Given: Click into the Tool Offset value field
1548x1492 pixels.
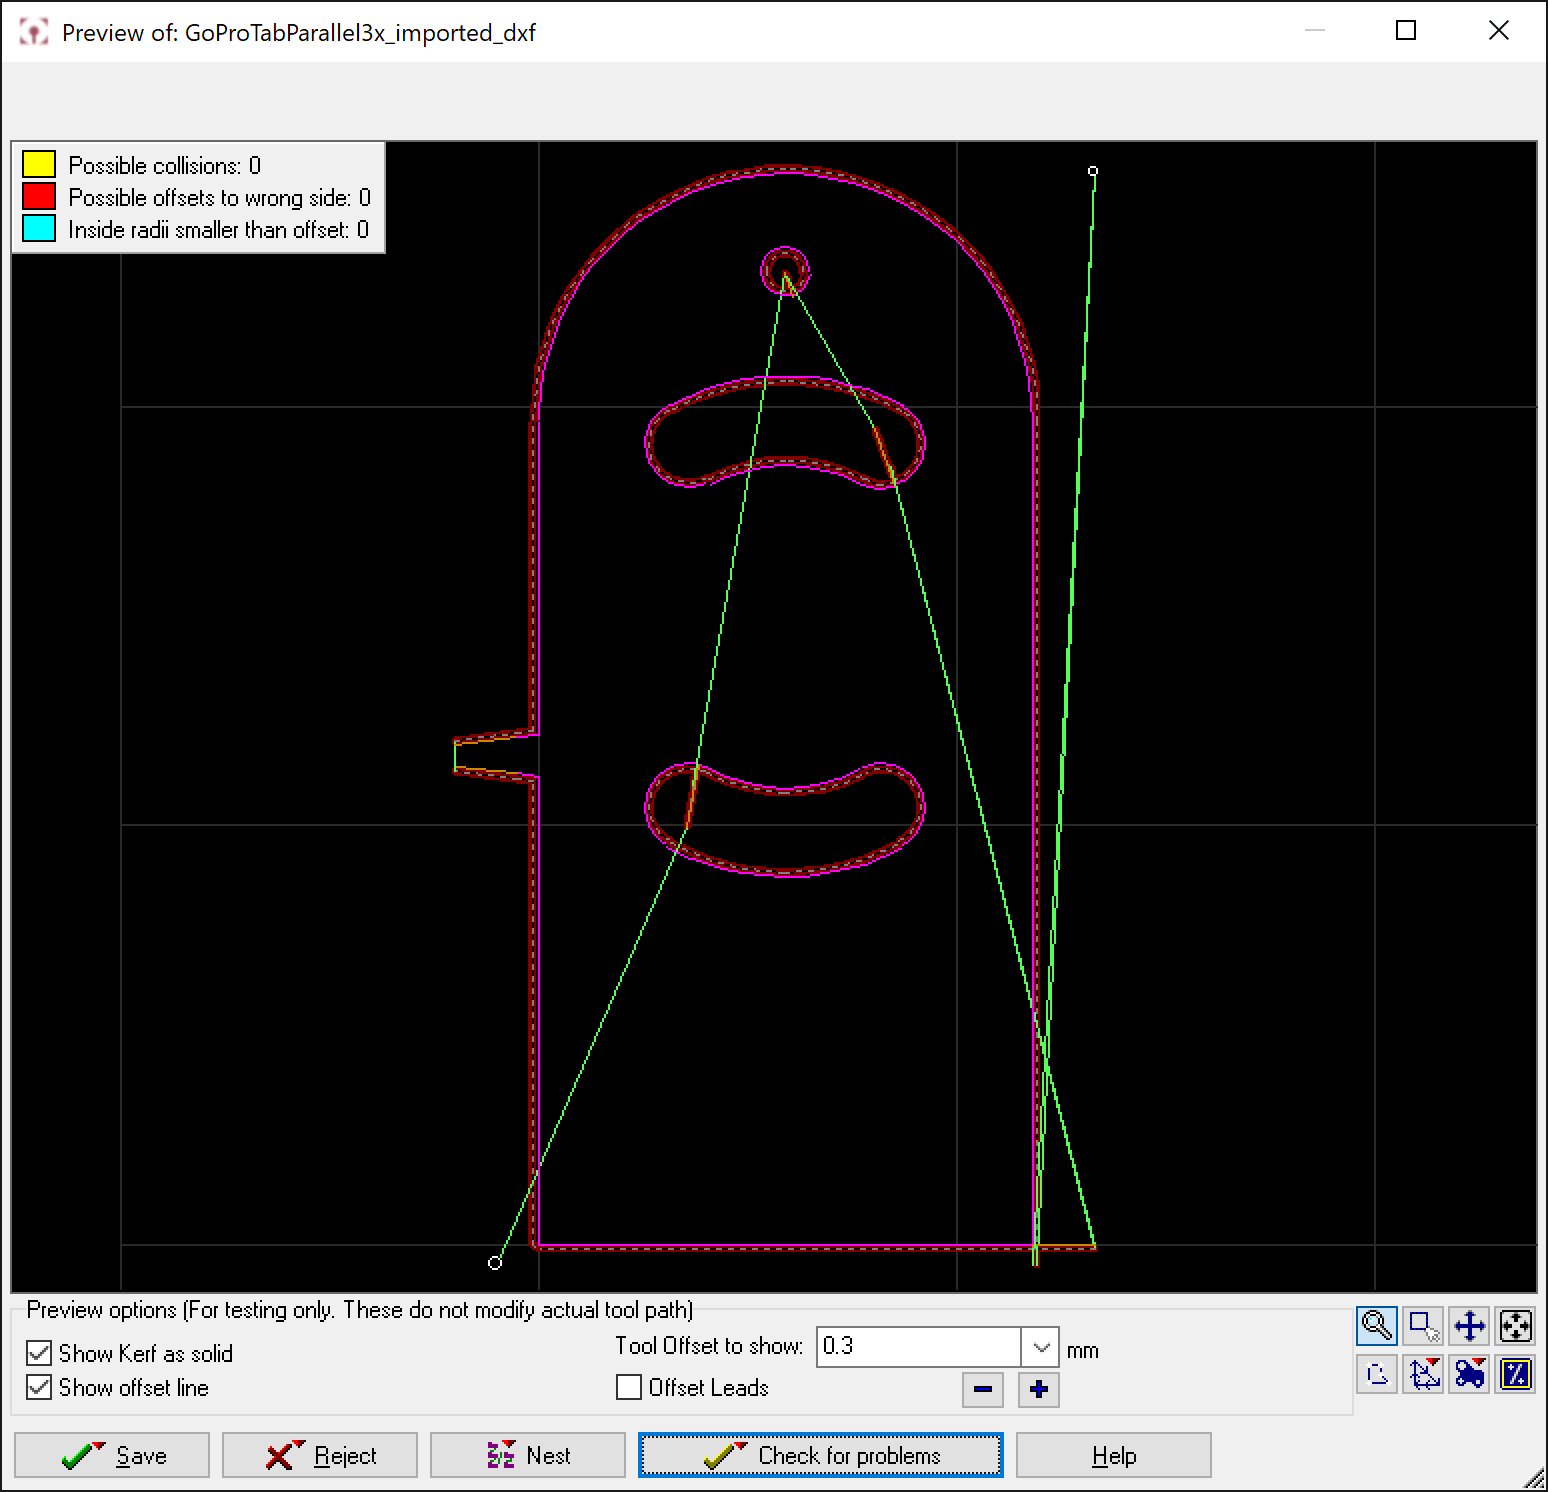Looking at the screenshot, I should (x=917, y=1347).
